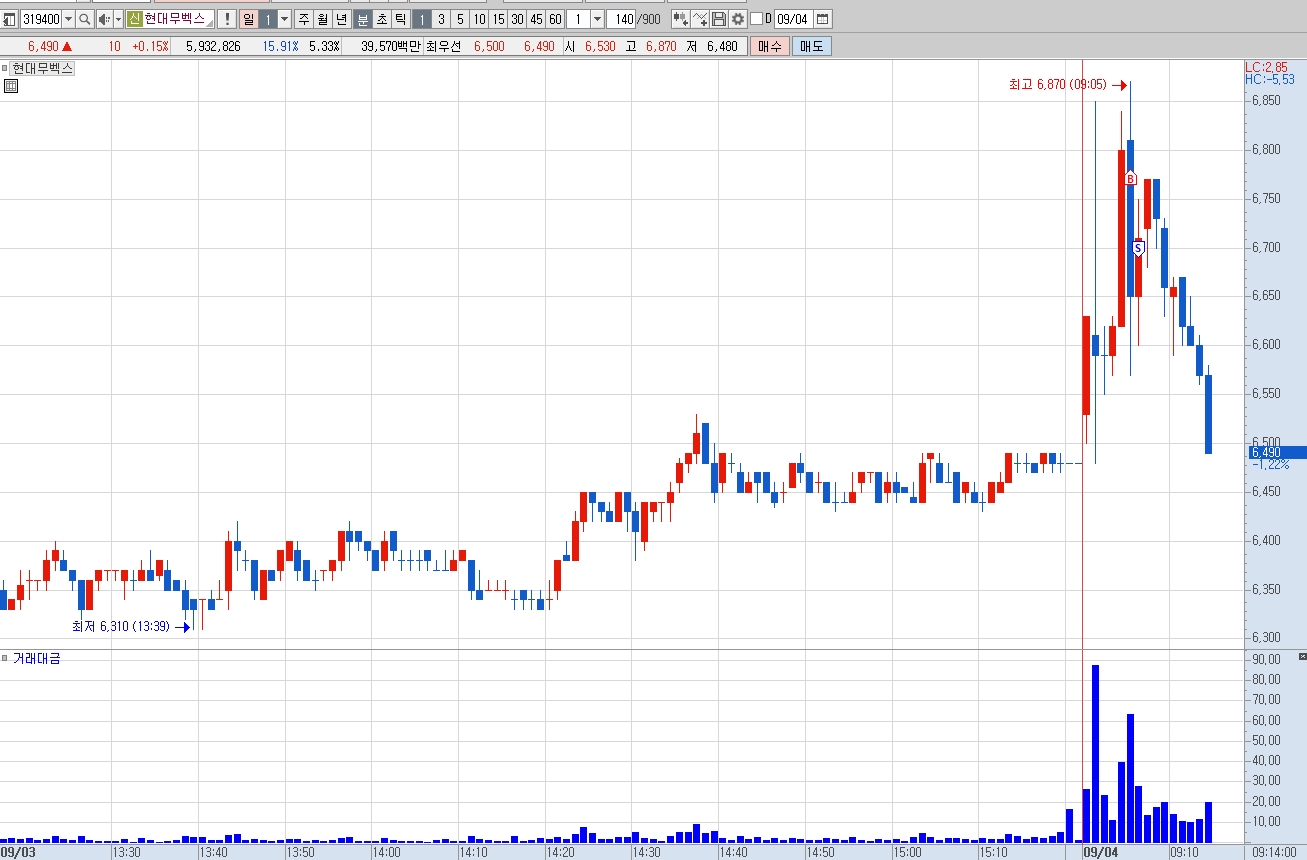This screenshot has width=1307, height=860.
Task: Expand the sound options dropdown arrow
Action: pos(118,19)
